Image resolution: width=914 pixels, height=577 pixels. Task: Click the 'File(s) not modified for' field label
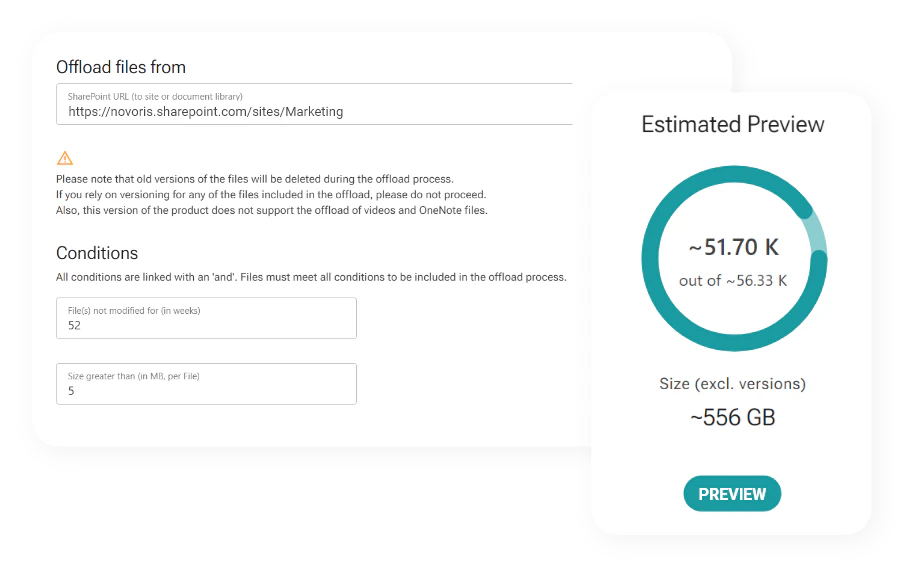(x=134, y=311)
